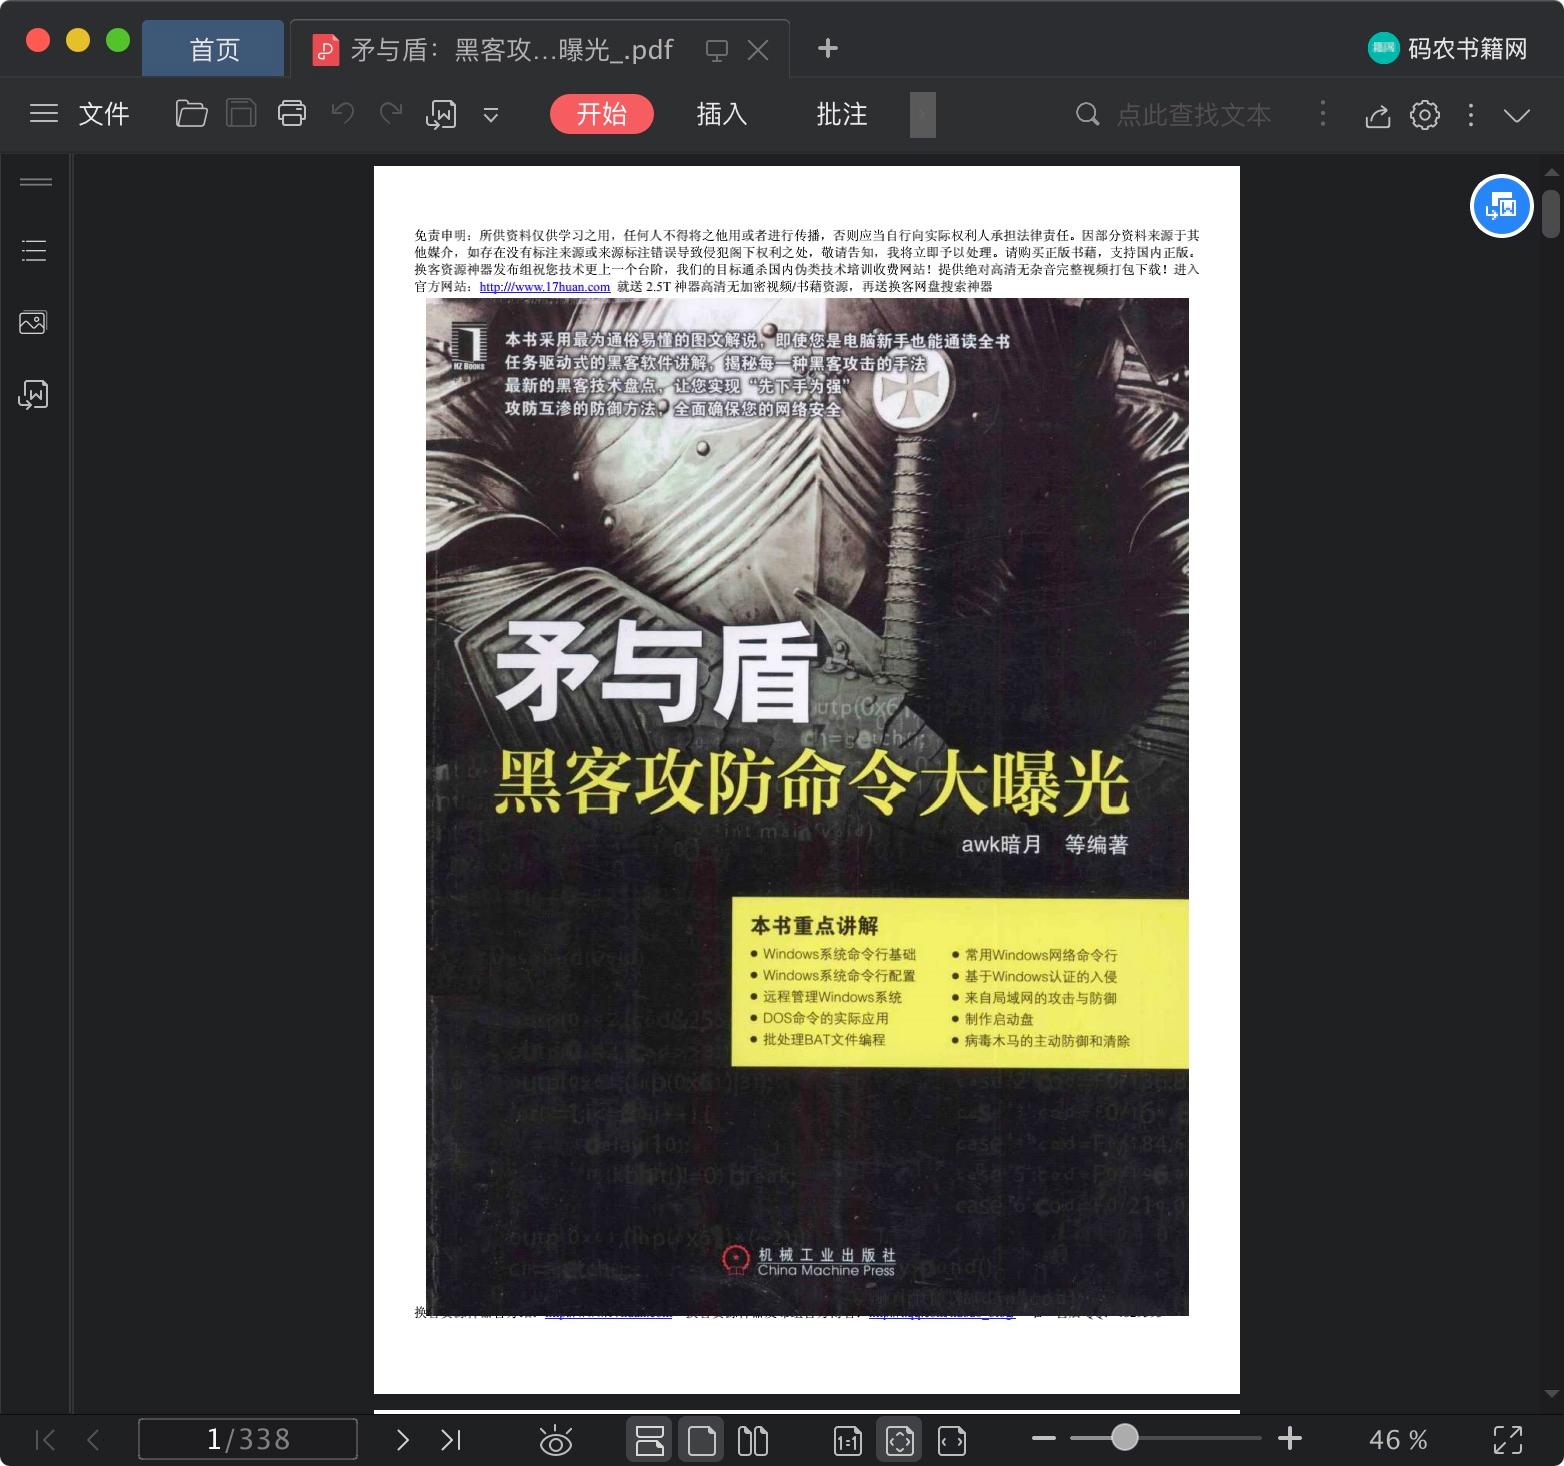Zoom in with plus button
Viewport: 1564px width, 1466px height.
pyautogui.click(x=1290, y=1439)
